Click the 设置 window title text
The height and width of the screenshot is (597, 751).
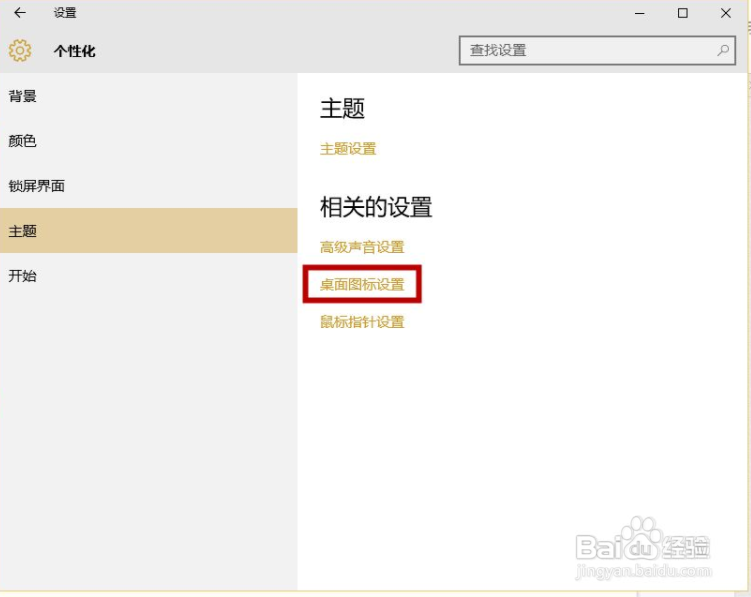click(65, 13)
